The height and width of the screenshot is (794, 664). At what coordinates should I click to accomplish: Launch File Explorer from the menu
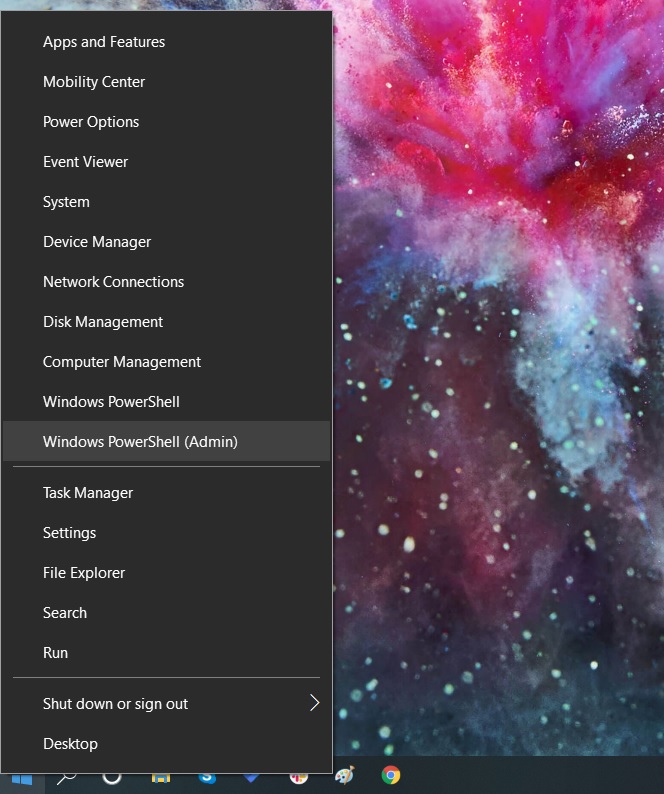[166, 573]
